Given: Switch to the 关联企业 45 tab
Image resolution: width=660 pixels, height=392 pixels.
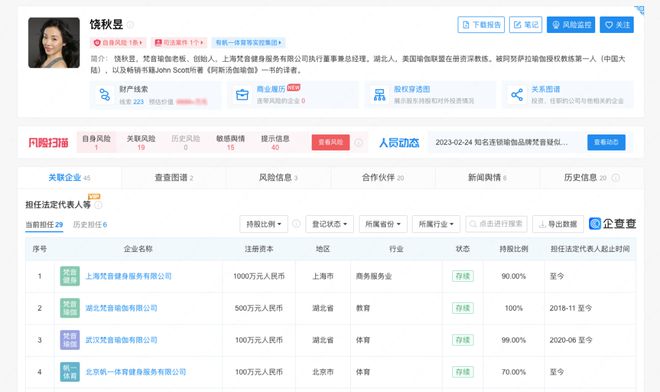Looking at the screenshot, I should 69,178.
